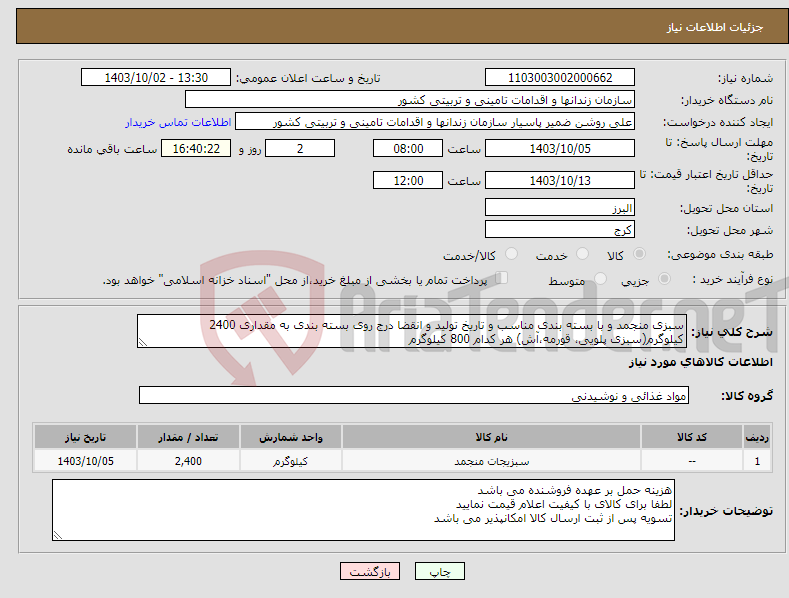The height and width of the screenshot is (598, 789).
Task: Click the سبزیجات منجمد table cell
Action: 491,461
